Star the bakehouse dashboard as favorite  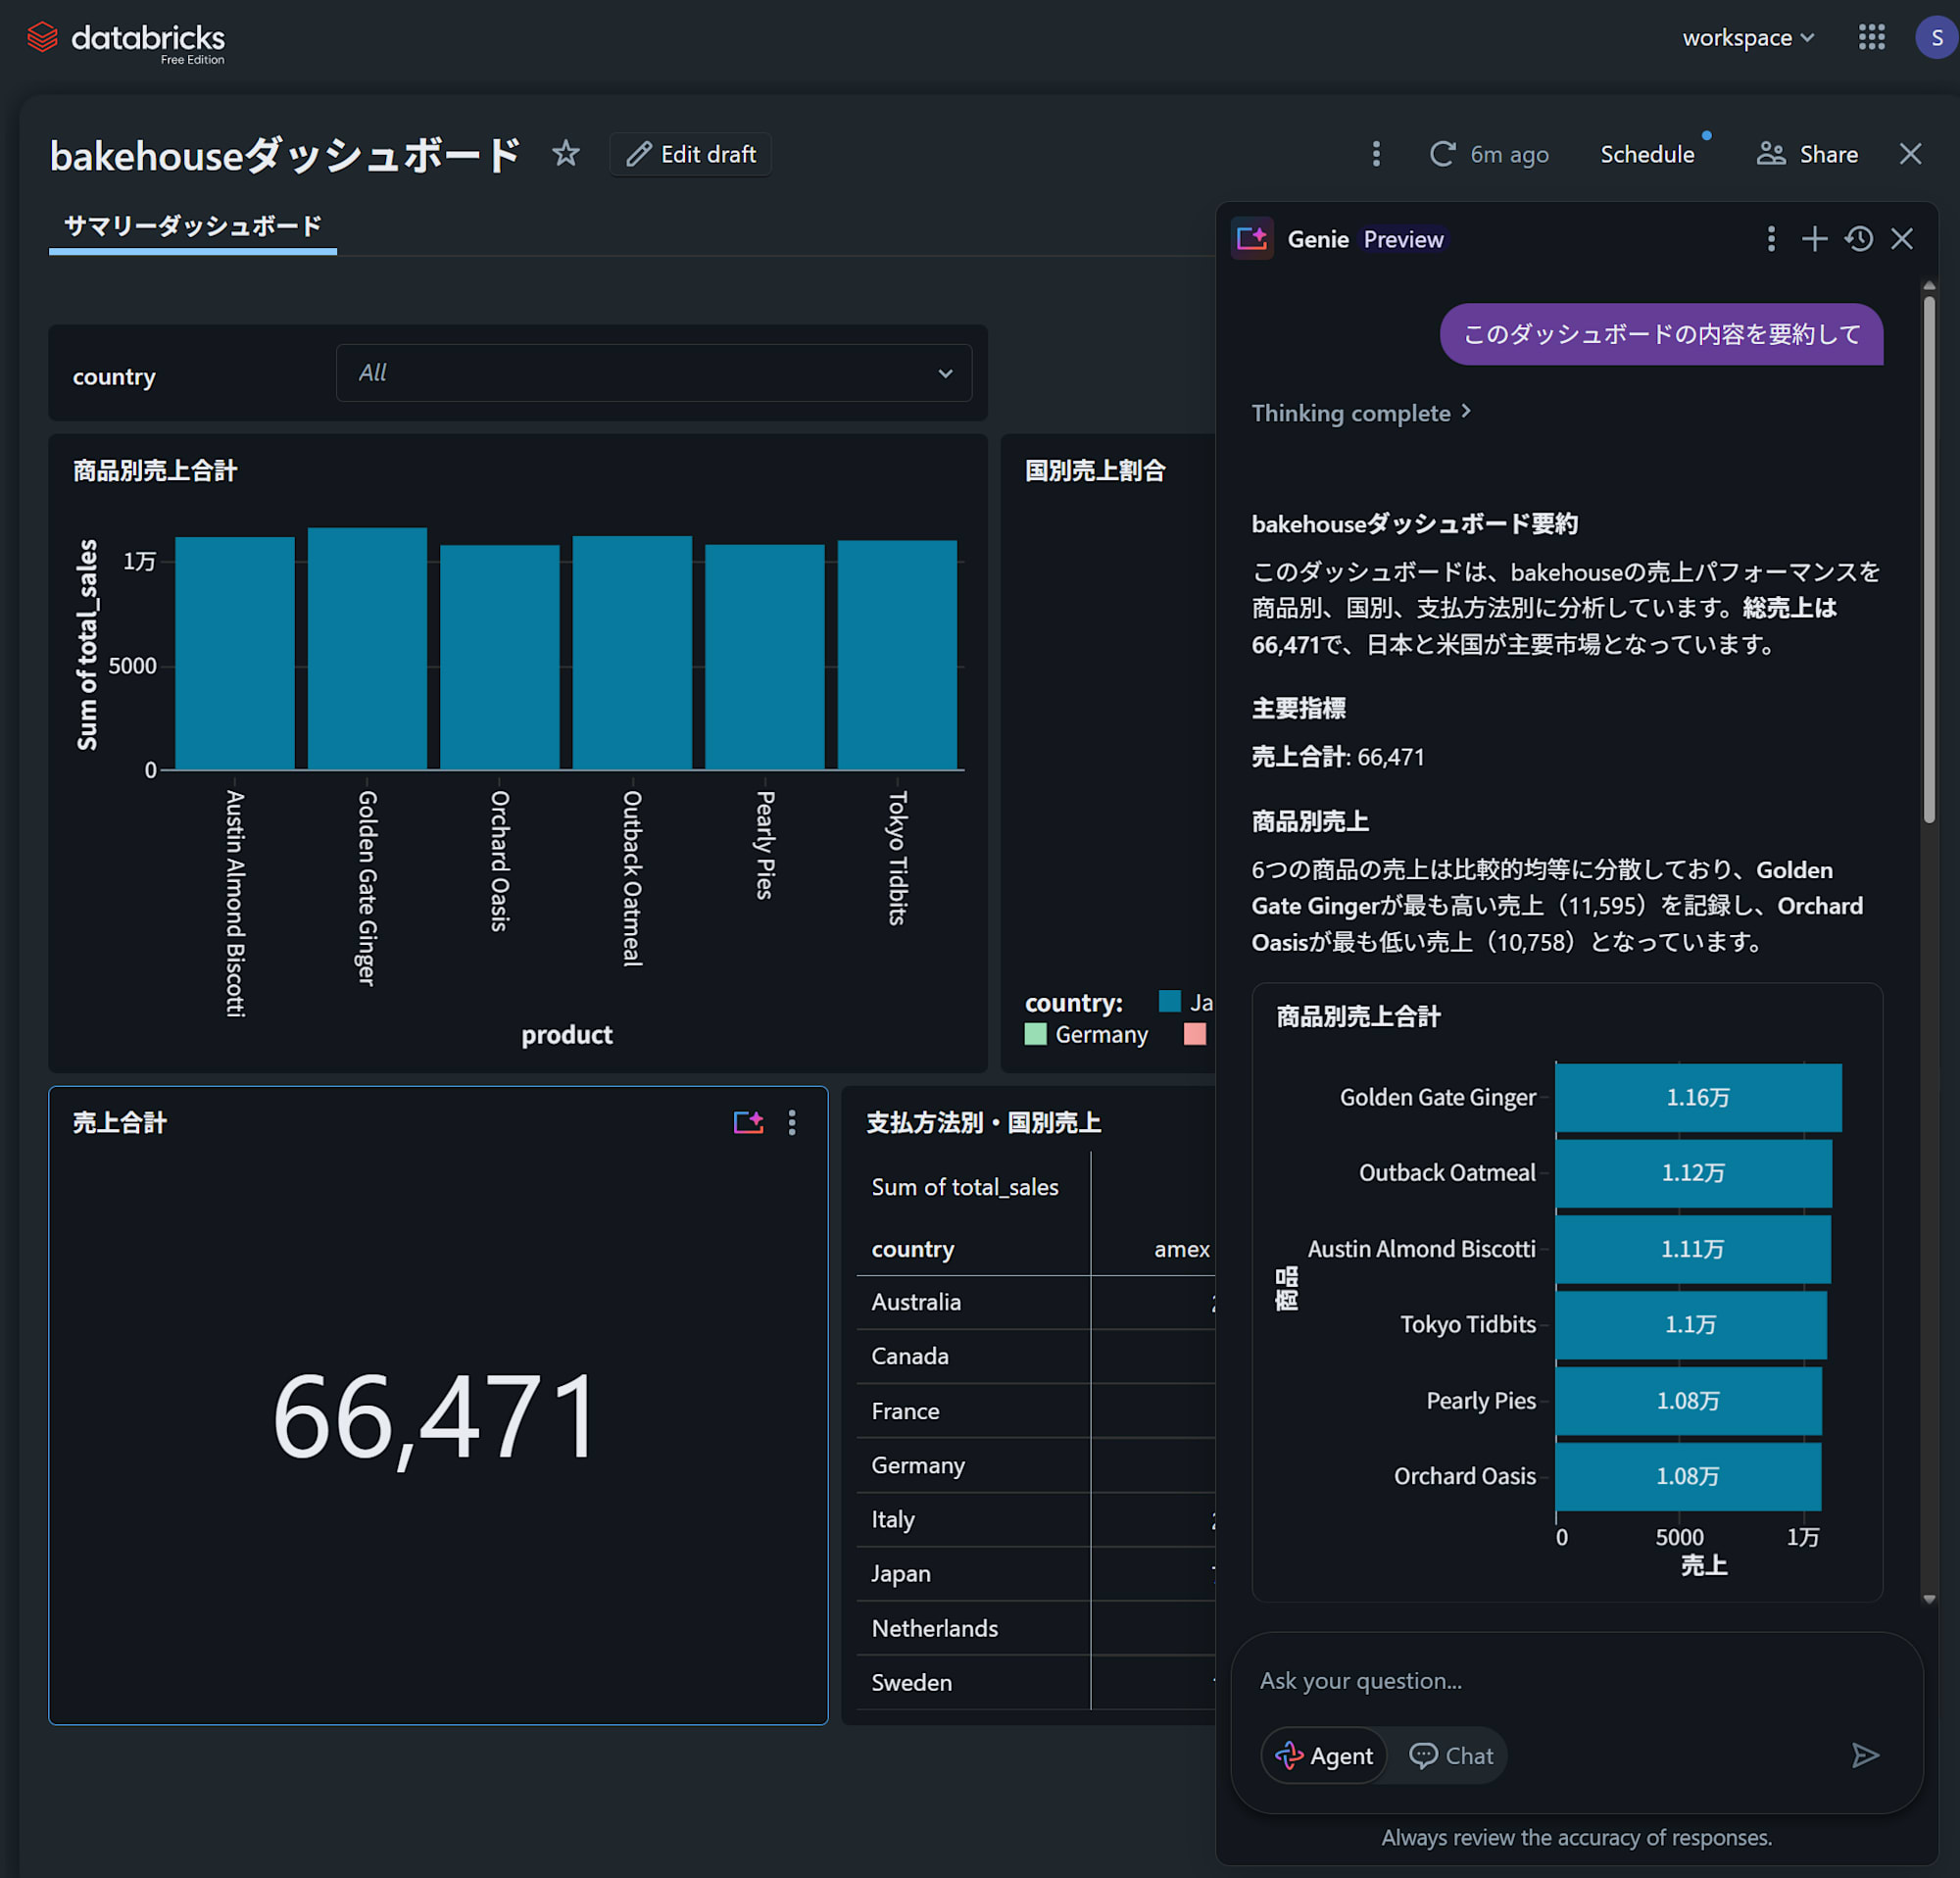(566, 154)
